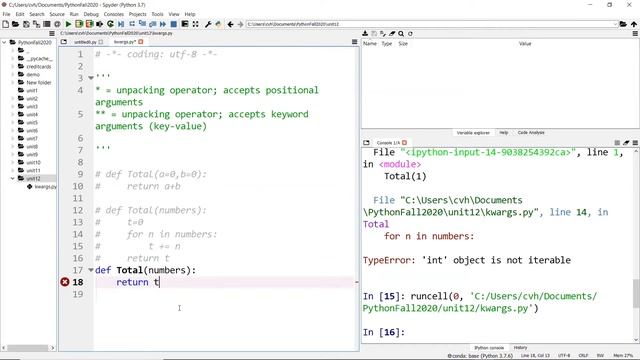Click the project explorer horizontal scrollbar
The height and width of the screenshot is (360, 640).
(28, 348)
